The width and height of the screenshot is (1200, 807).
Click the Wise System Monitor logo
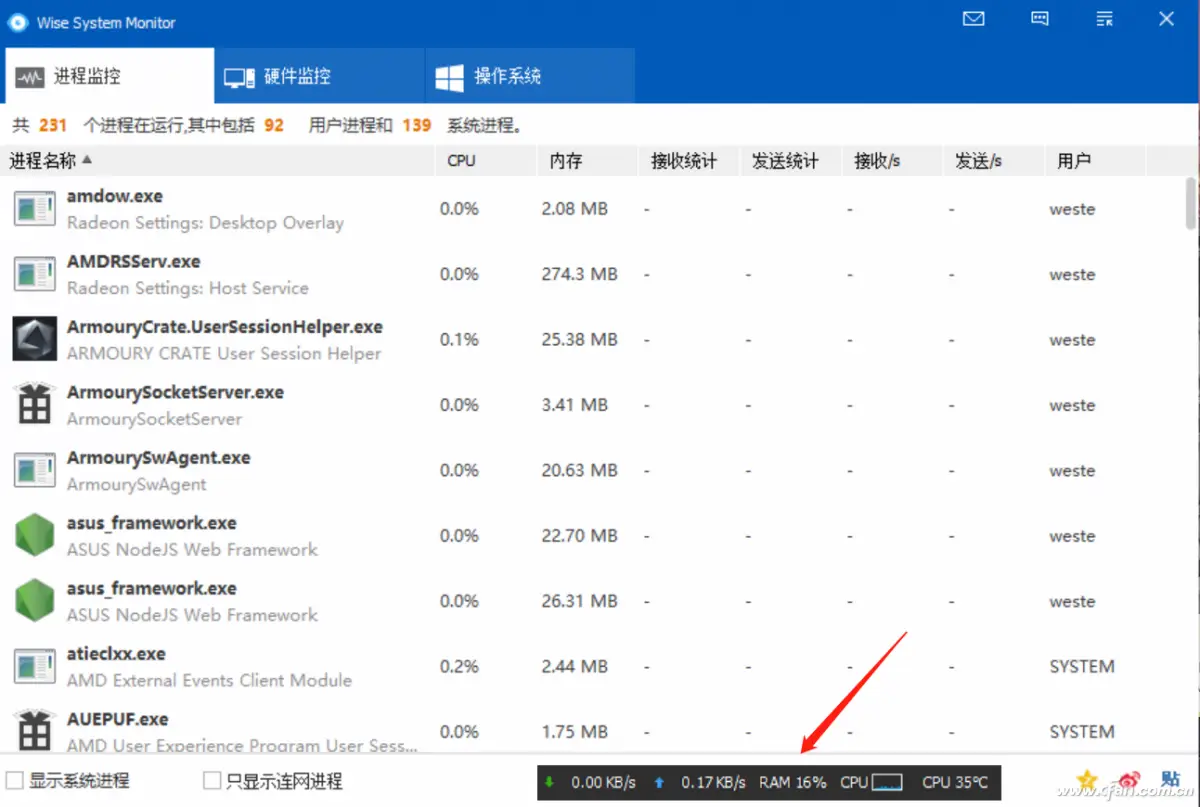pyautogui.click(x=15, y=20)
